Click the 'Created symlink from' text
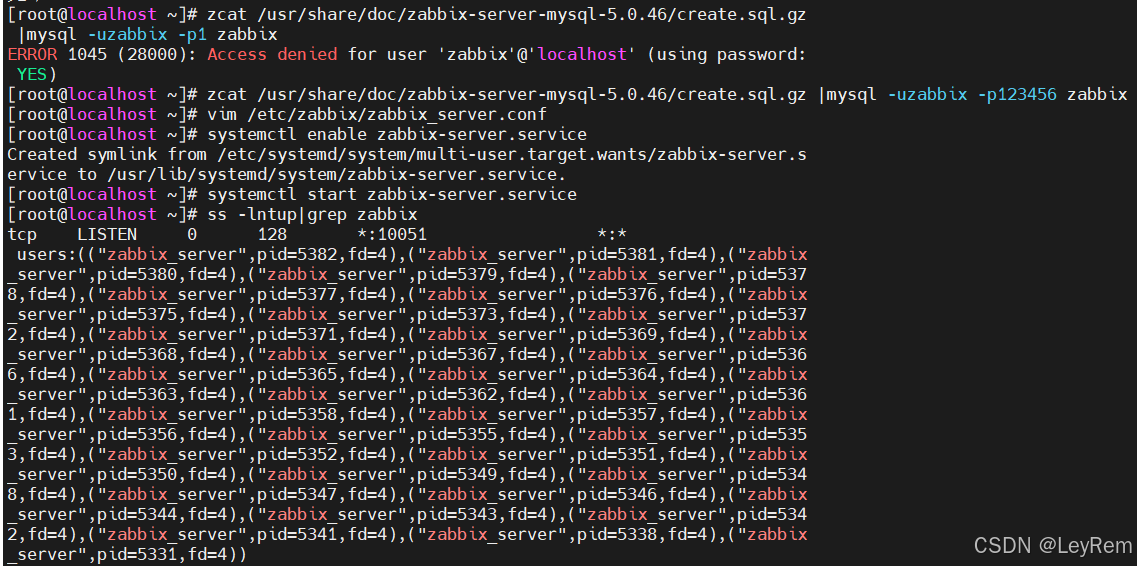 (107, 154)
